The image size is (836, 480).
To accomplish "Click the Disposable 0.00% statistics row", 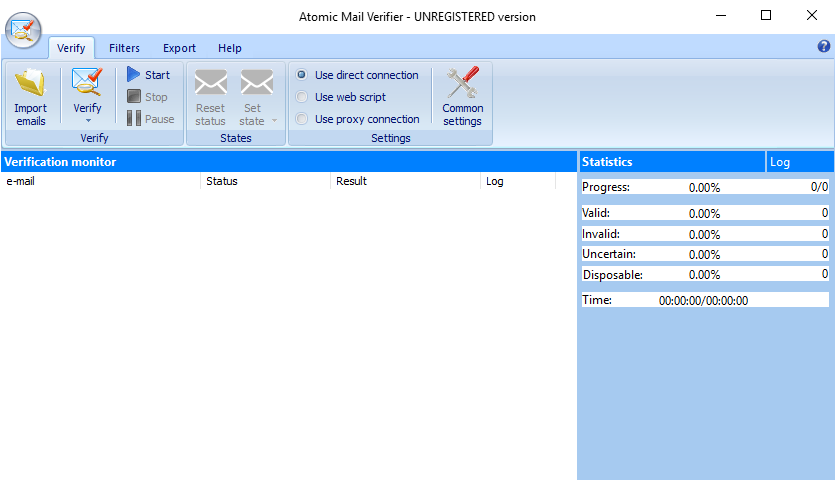I will tap(705, 274).
